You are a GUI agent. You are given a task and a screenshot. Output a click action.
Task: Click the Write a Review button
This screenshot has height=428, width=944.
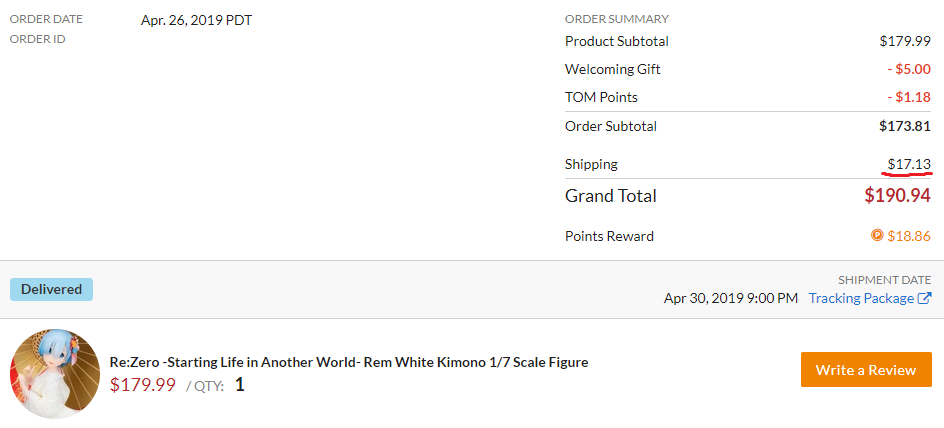[x=866, y=370]
